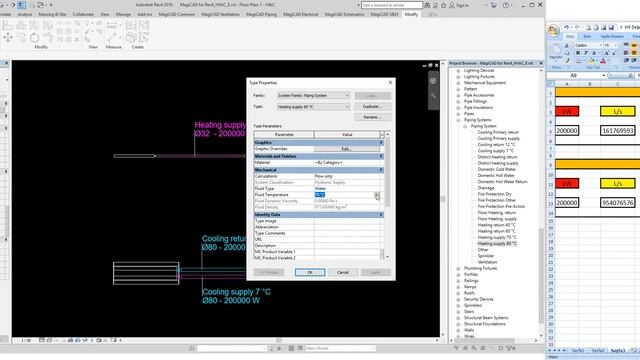Open the Excel Name Box dropdown arrow
This screenshot has height=360, width=640.
(603, 76)
